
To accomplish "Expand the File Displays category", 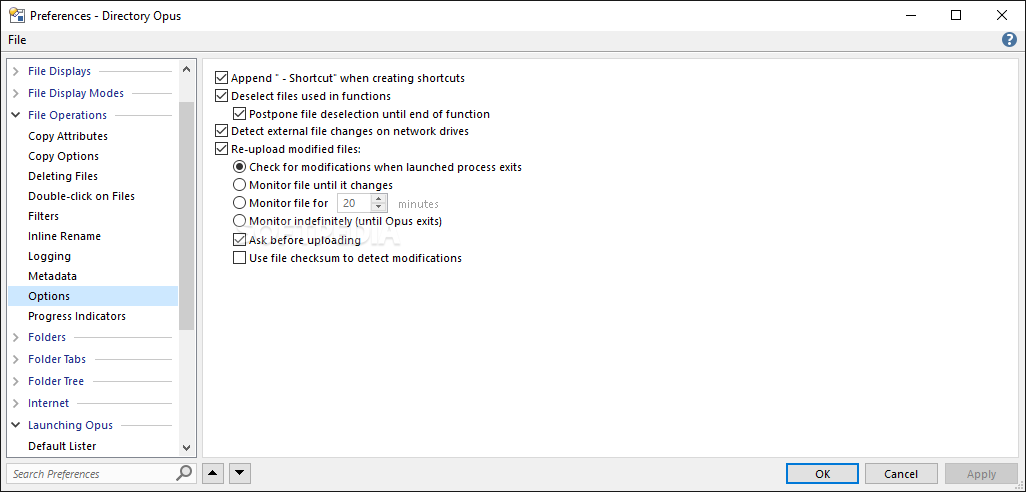I will click(16, 71).
